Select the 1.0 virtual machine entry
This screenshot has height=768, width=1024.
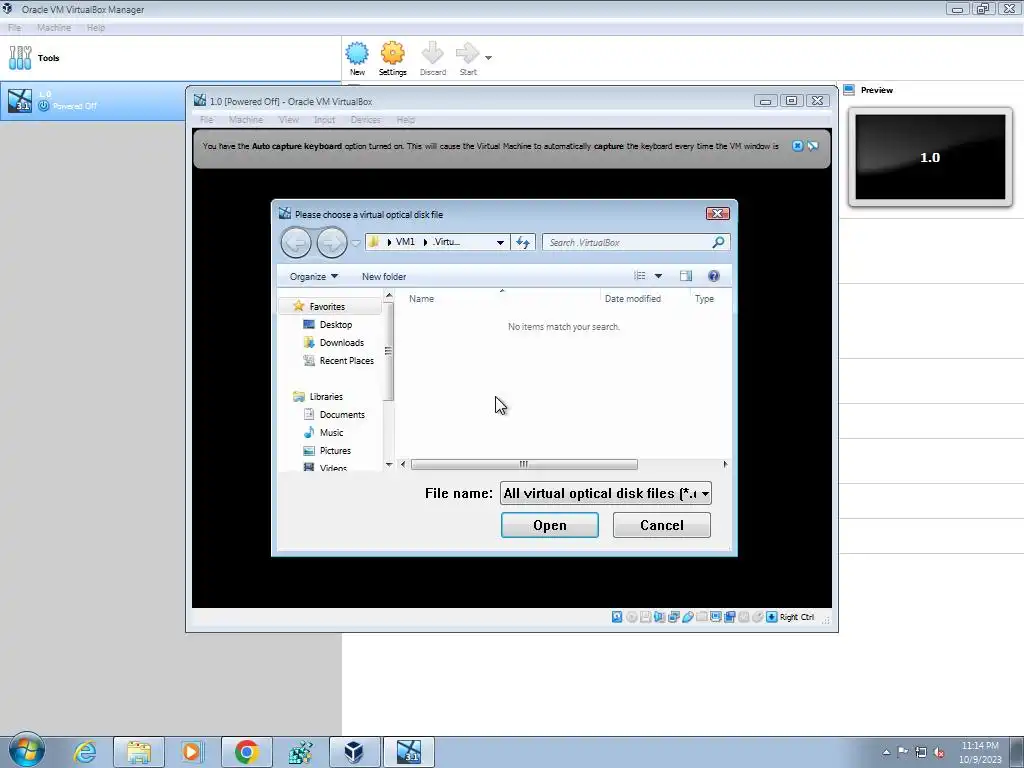(x=93, y=101)
